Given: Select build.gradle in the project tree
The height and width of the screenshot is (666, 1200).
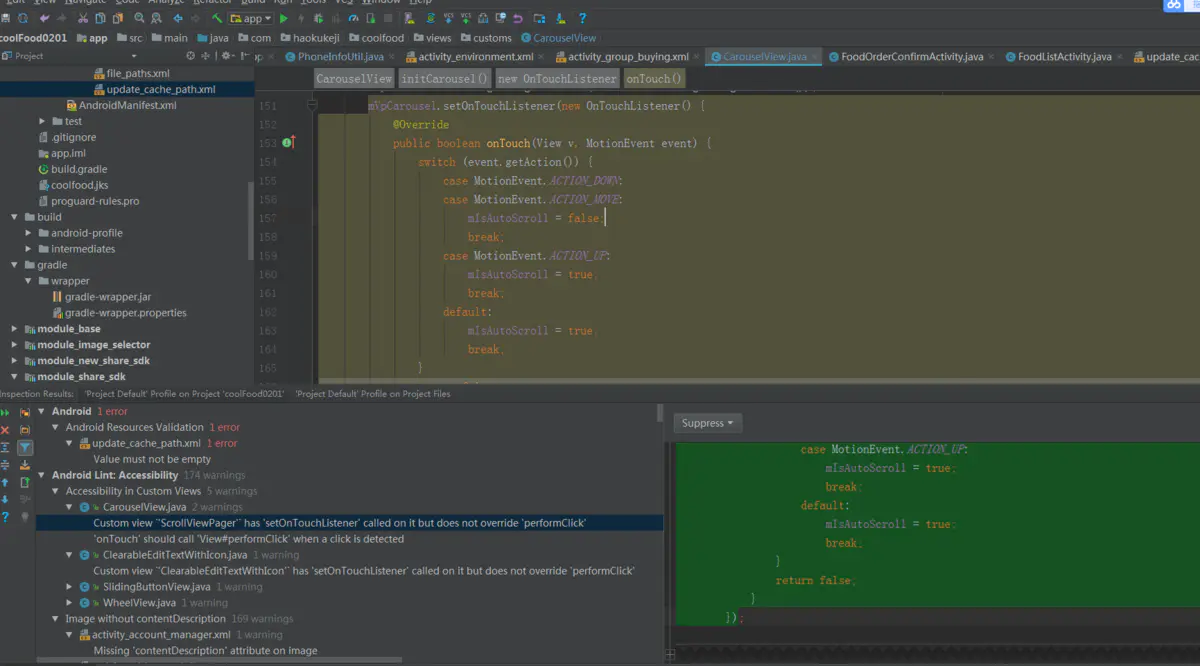Looking at the screenshot, I should pyautogui.click(x=71, y=169).
